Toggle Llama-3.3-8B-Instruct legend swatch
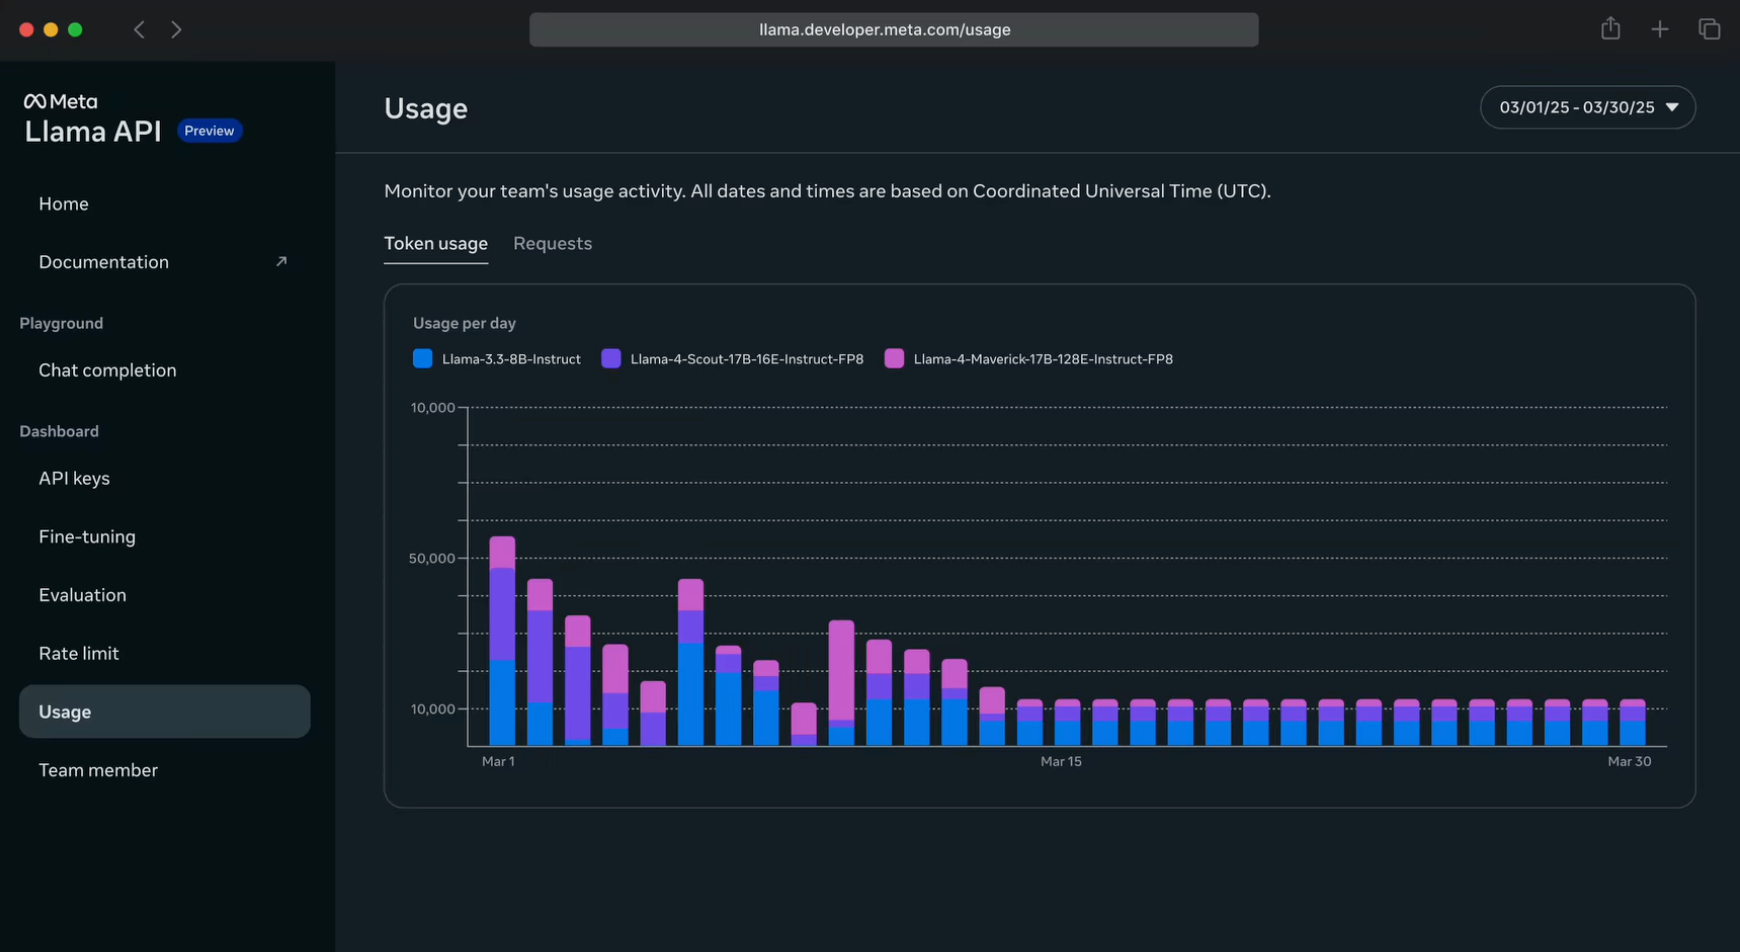The width and height of the screenshot is (1740, 952). tap(423, 359)
